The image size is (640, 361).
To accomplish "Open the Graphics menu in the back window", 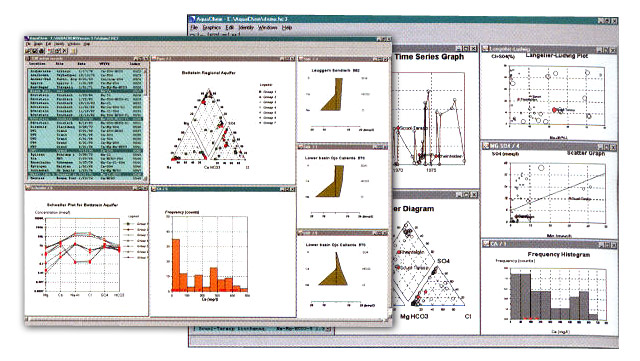I will pos(212,27).
